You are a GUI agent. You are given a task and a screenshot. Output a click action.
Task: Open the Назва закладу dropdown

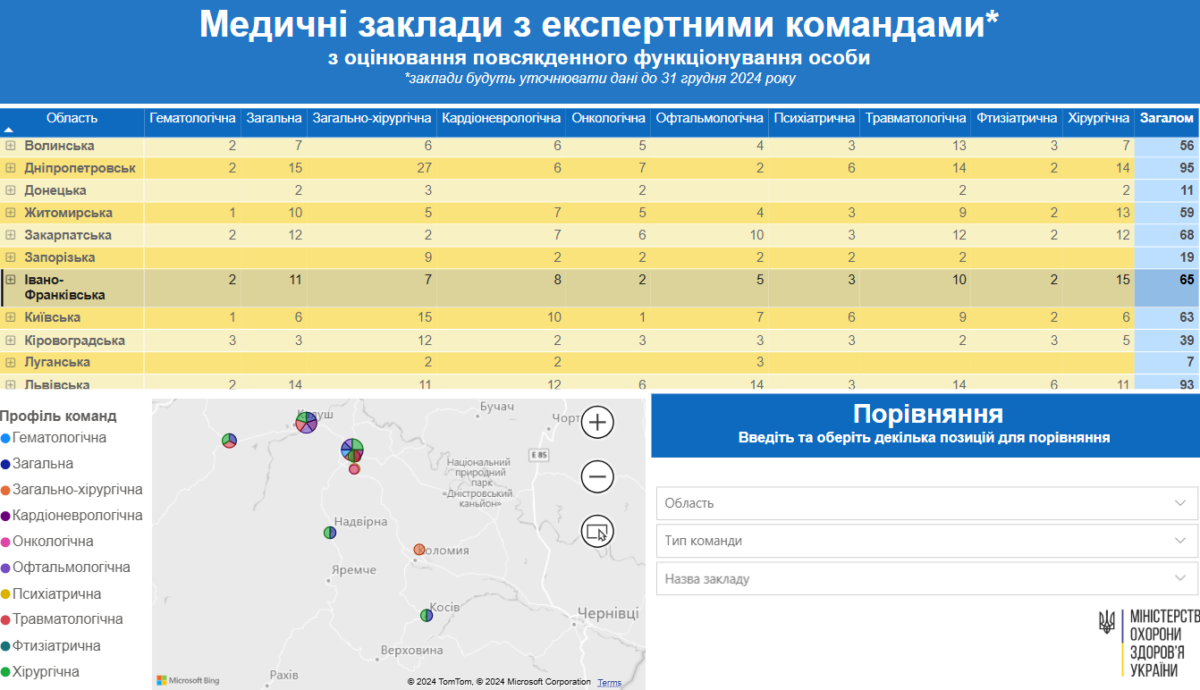click(925, 579)
